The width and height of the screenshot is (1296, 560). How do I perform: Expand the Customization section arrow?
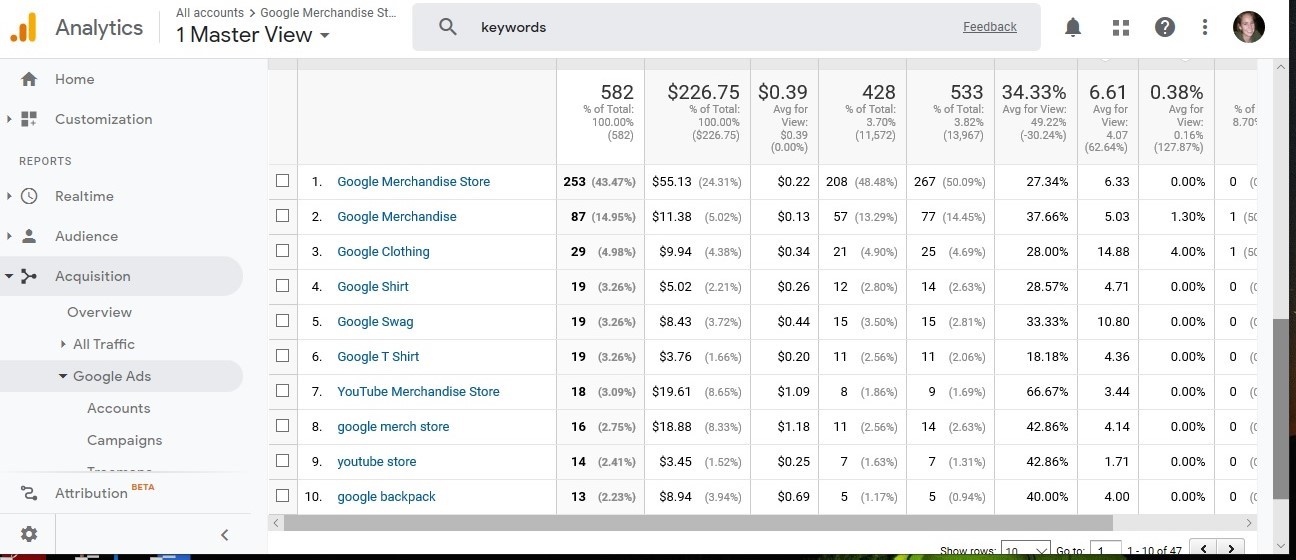[x=9, y=119]
